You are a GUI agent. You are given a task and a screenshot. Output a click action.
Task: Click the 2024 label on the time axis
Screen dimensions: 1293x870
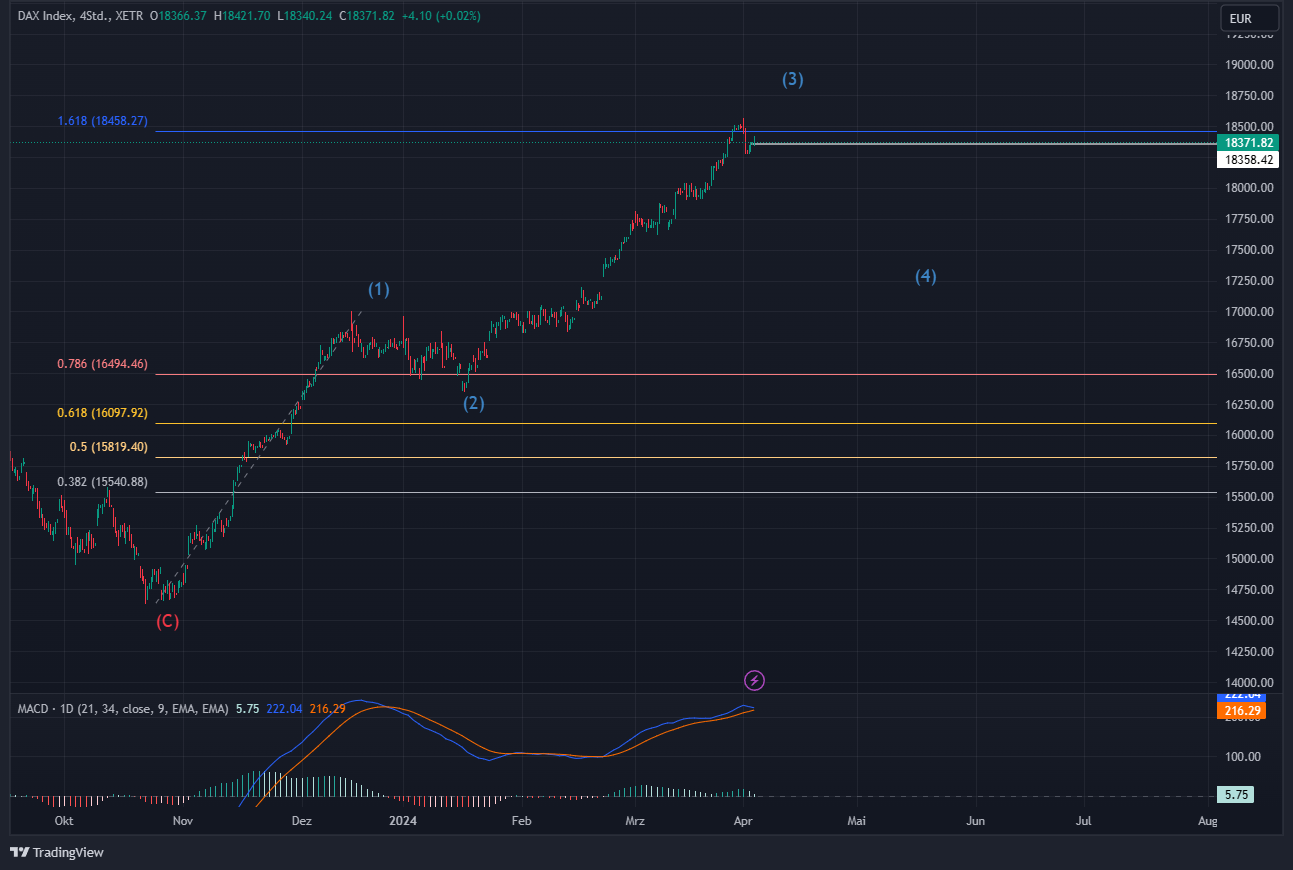[403, 820]
